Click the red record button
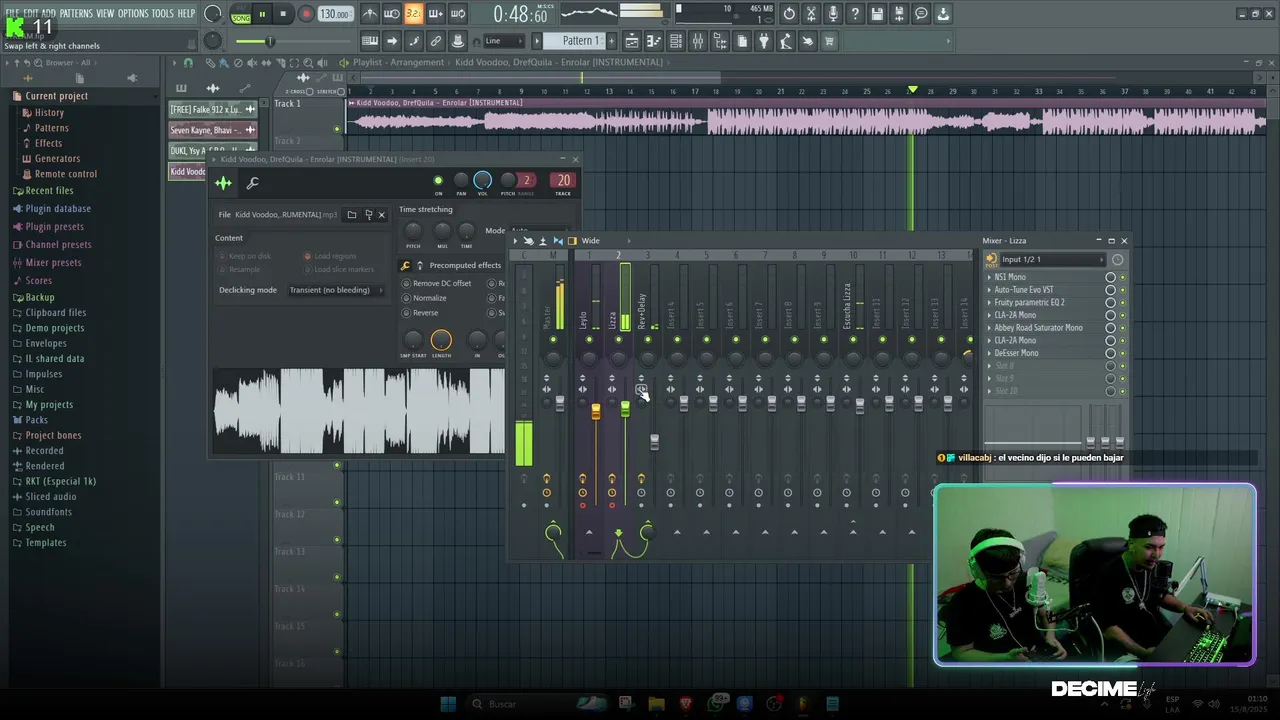The width and height of the screenshot is (1280, 720). point(306,14)
